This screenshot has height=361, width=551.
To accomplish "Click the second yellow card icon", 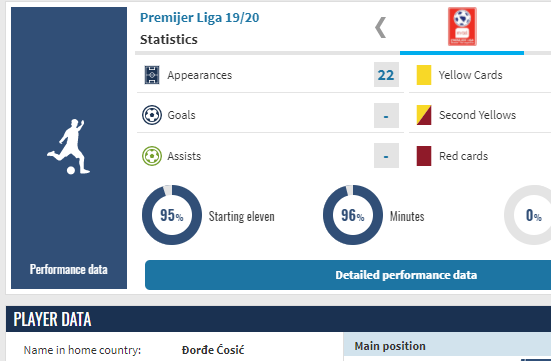I will click(x=424, y=115).
